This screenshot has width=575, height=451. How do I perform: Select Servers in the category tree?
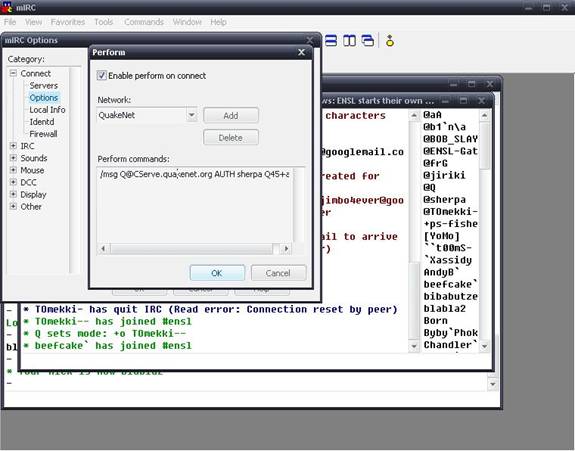point(44,85)
